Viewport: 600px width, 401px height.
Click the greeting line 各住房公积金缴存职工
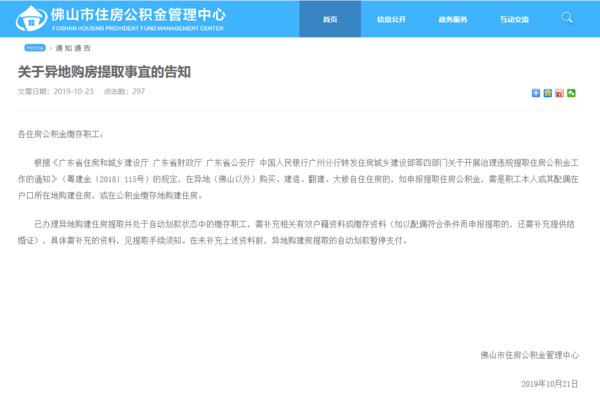point(60,134)
